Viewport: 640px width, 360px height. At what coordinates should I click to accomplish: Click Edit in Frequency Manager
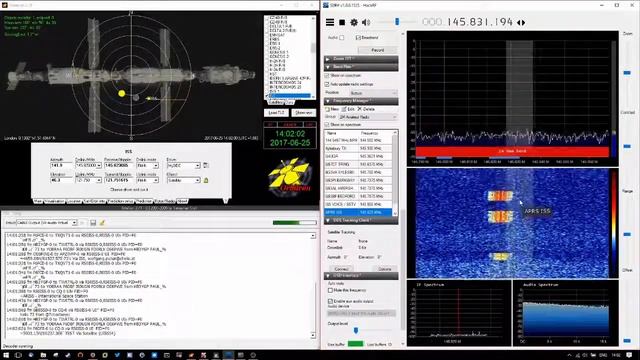(348, 109)
